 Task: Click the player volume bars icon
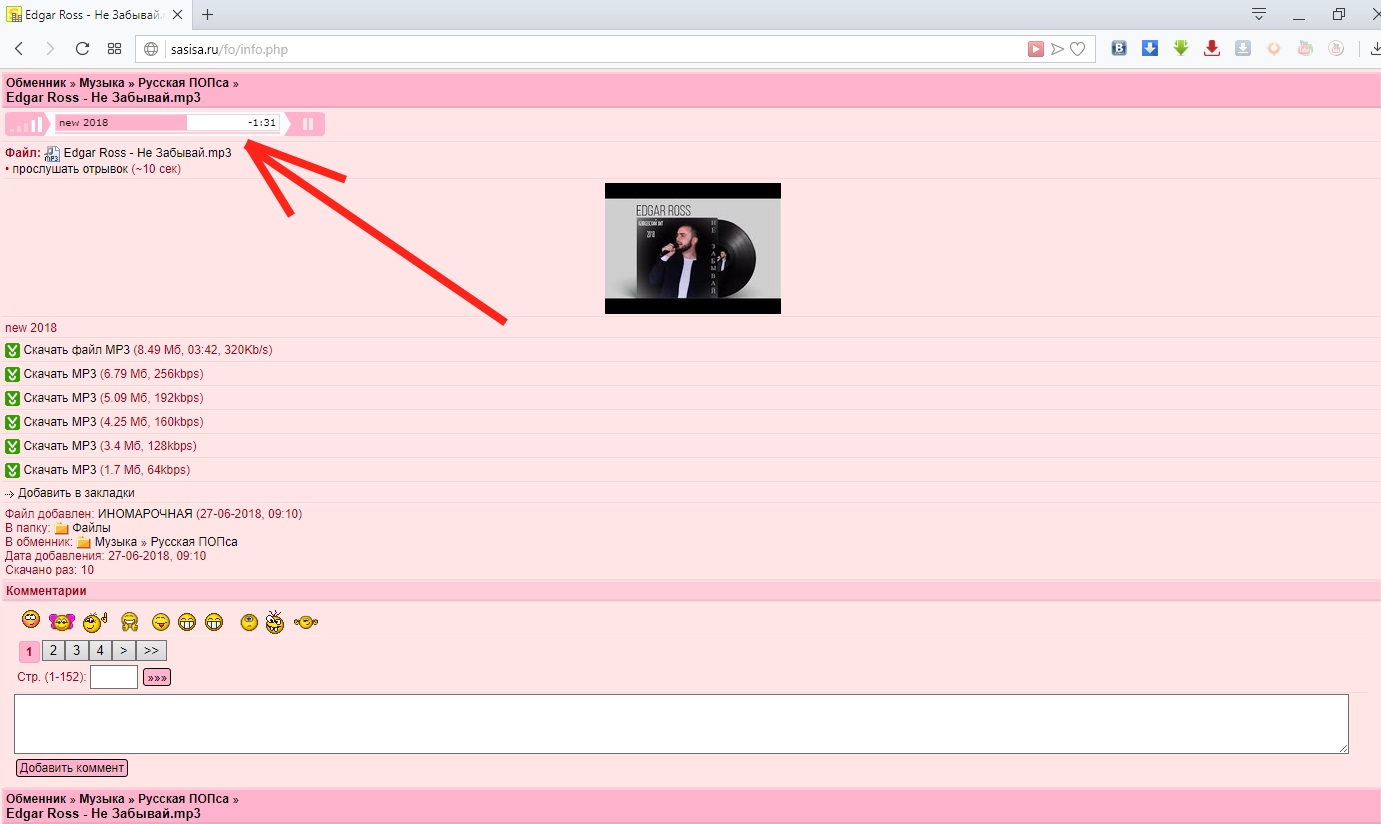tap(27, 124)
